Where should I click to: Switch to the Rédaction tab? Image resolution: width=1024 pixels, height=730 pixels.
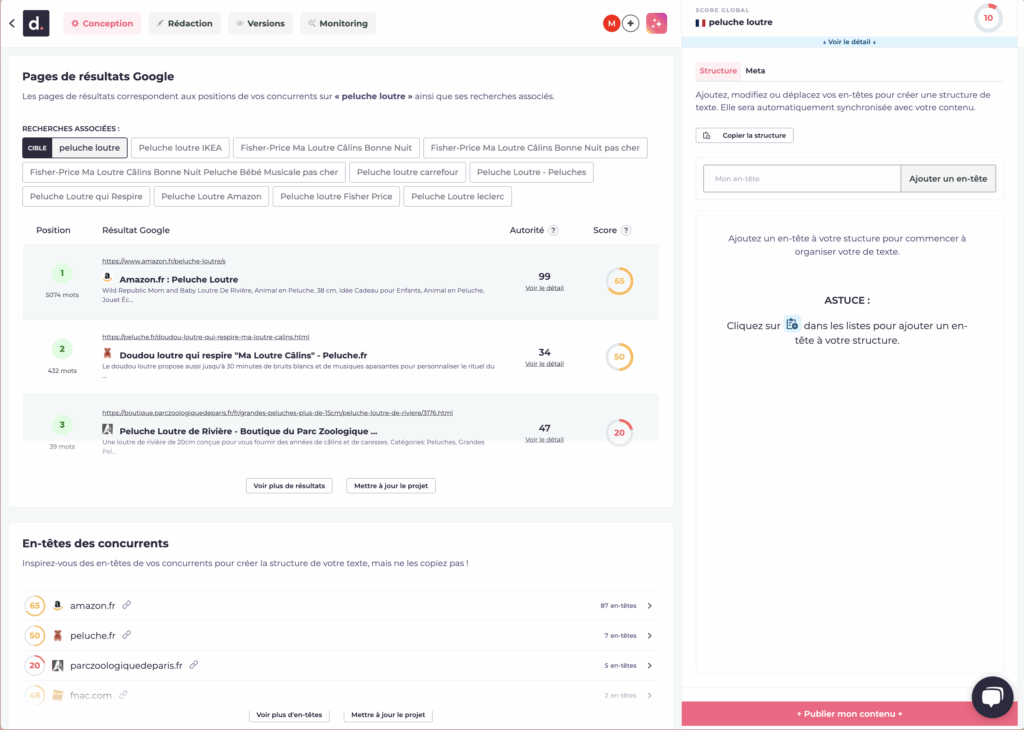[185, 24]
